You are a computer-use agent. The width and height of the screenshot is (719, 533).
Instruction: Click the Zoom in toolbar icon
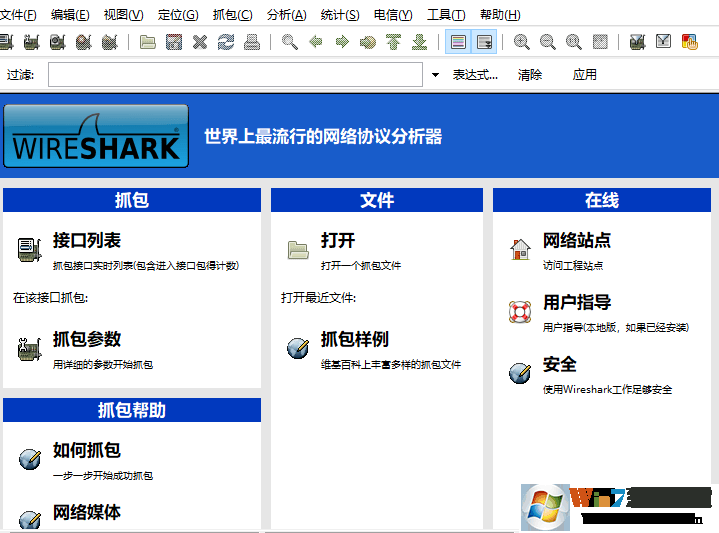[522, 42]
